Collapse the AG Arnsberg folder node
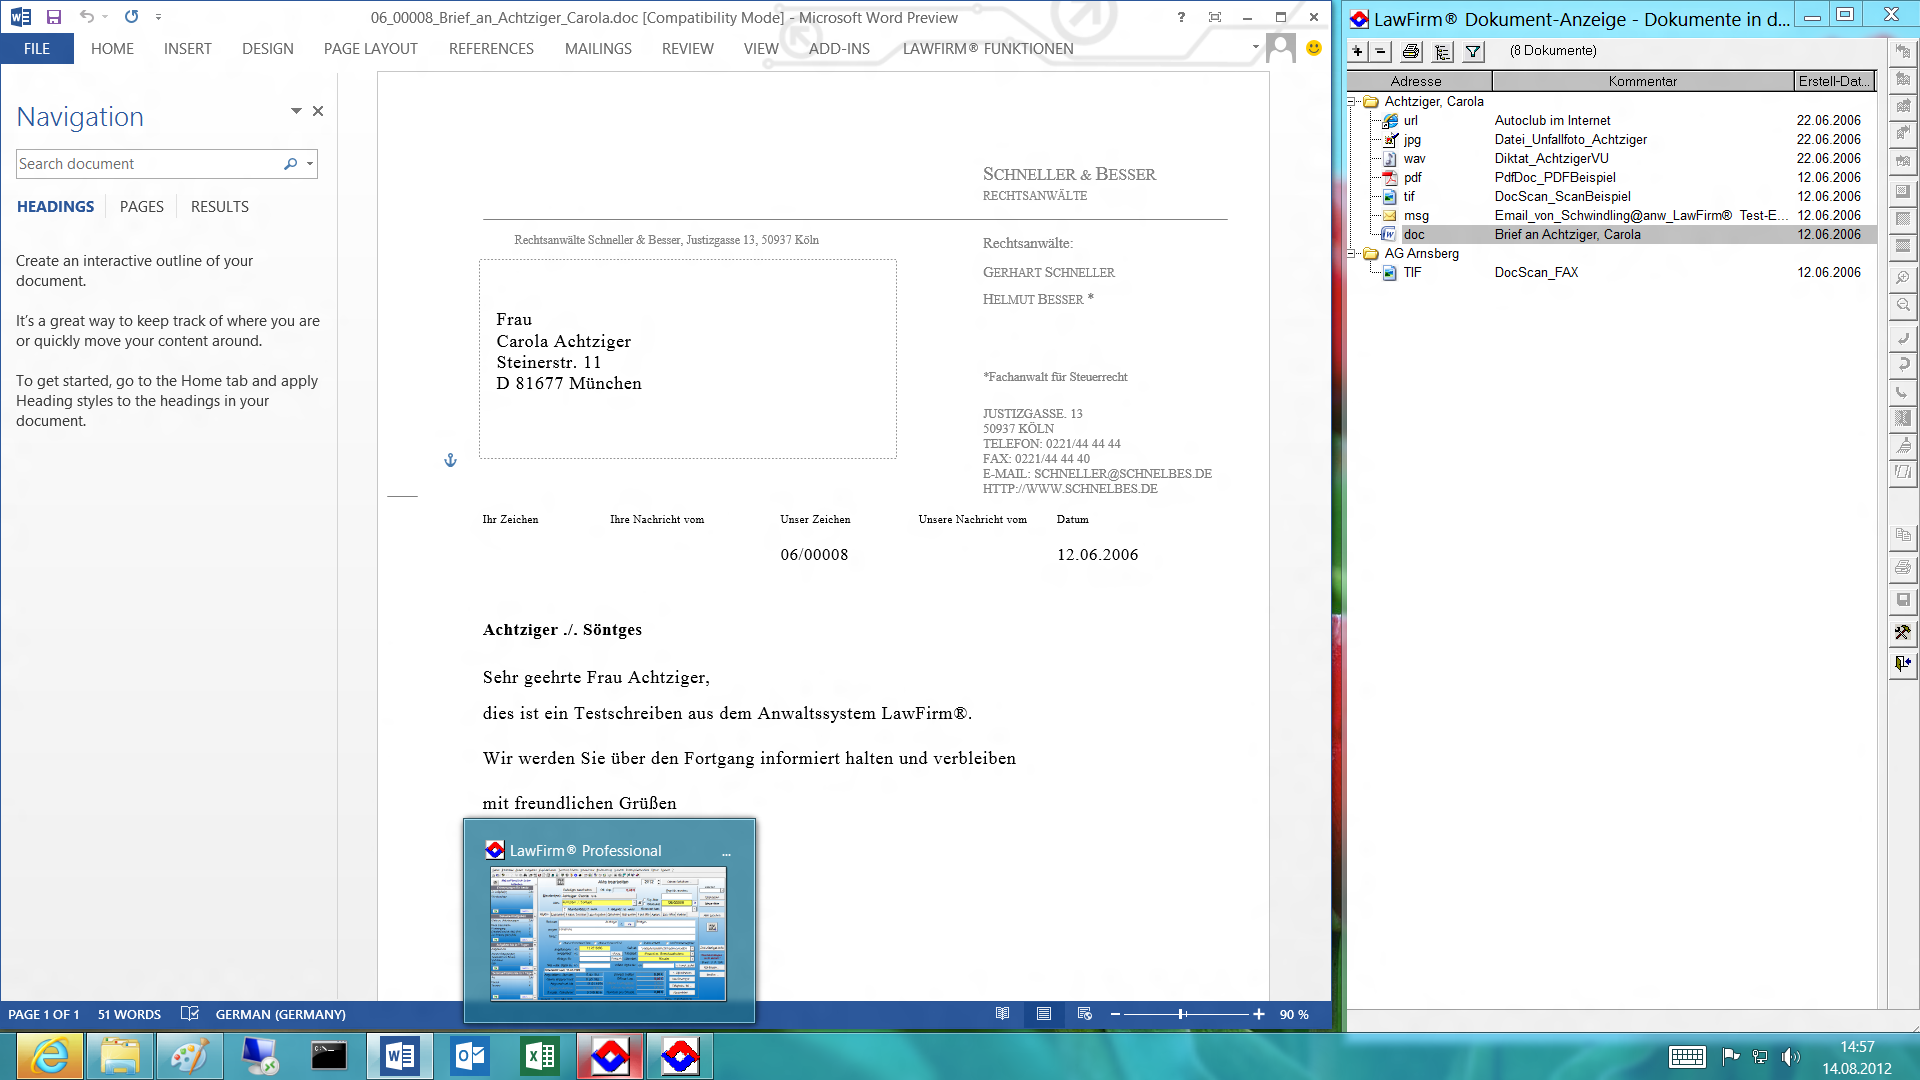The image size is (1920, 1080). coord(1352,254)
